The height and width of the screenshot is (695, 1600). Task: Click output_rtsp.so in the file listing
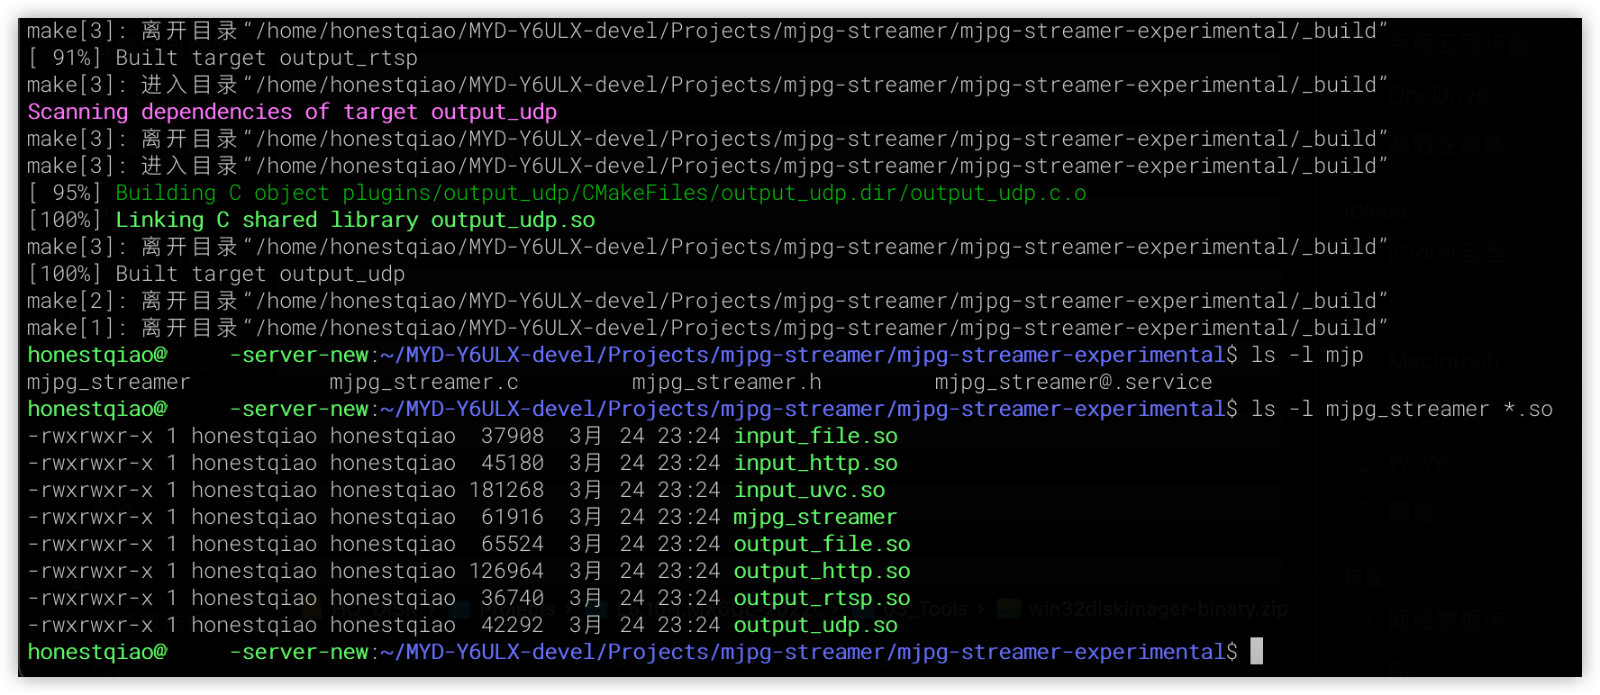[x=821, y=598]
